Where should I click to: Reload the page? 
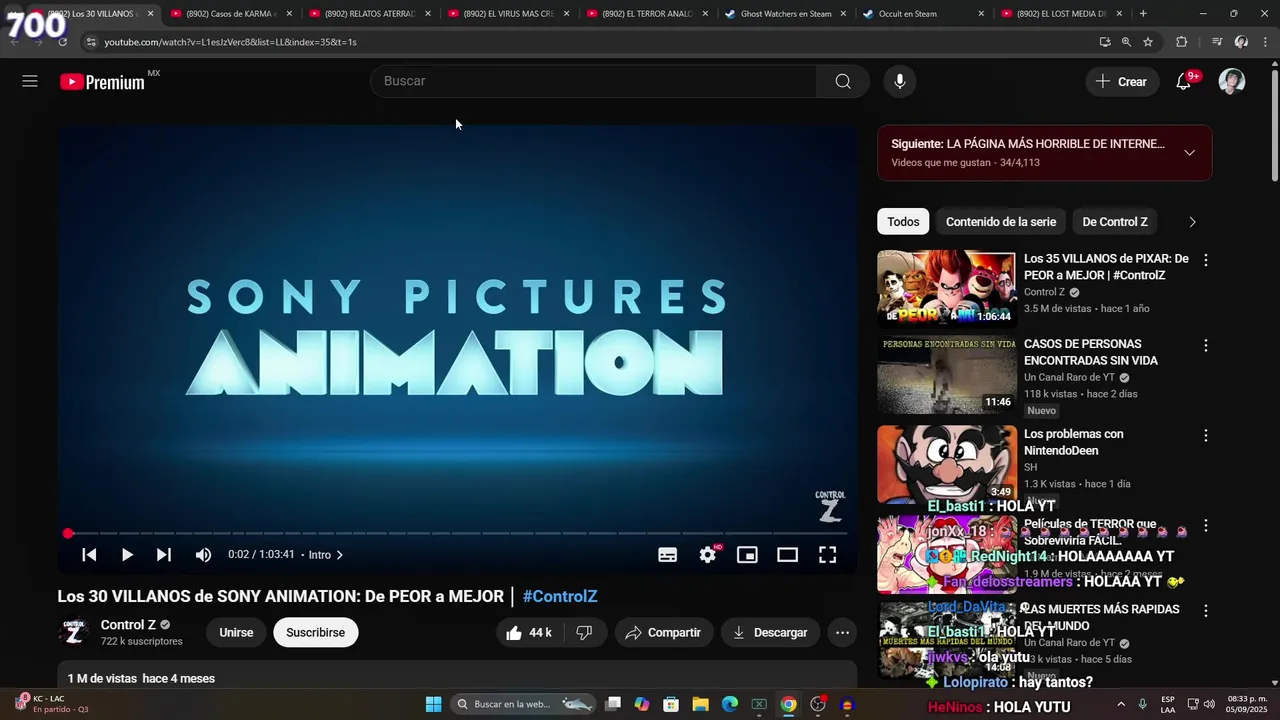point(62,42)
